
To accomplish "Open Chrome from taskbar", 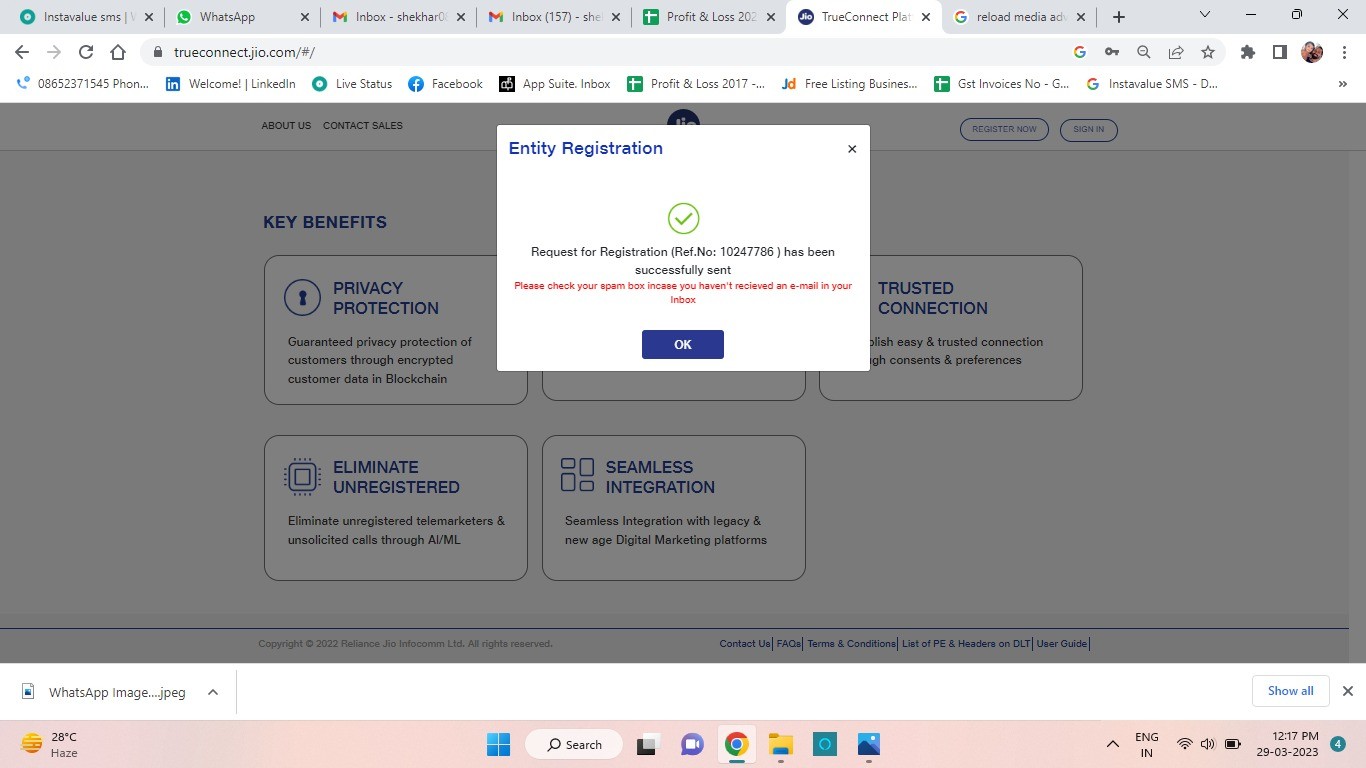I will point(736,744).
